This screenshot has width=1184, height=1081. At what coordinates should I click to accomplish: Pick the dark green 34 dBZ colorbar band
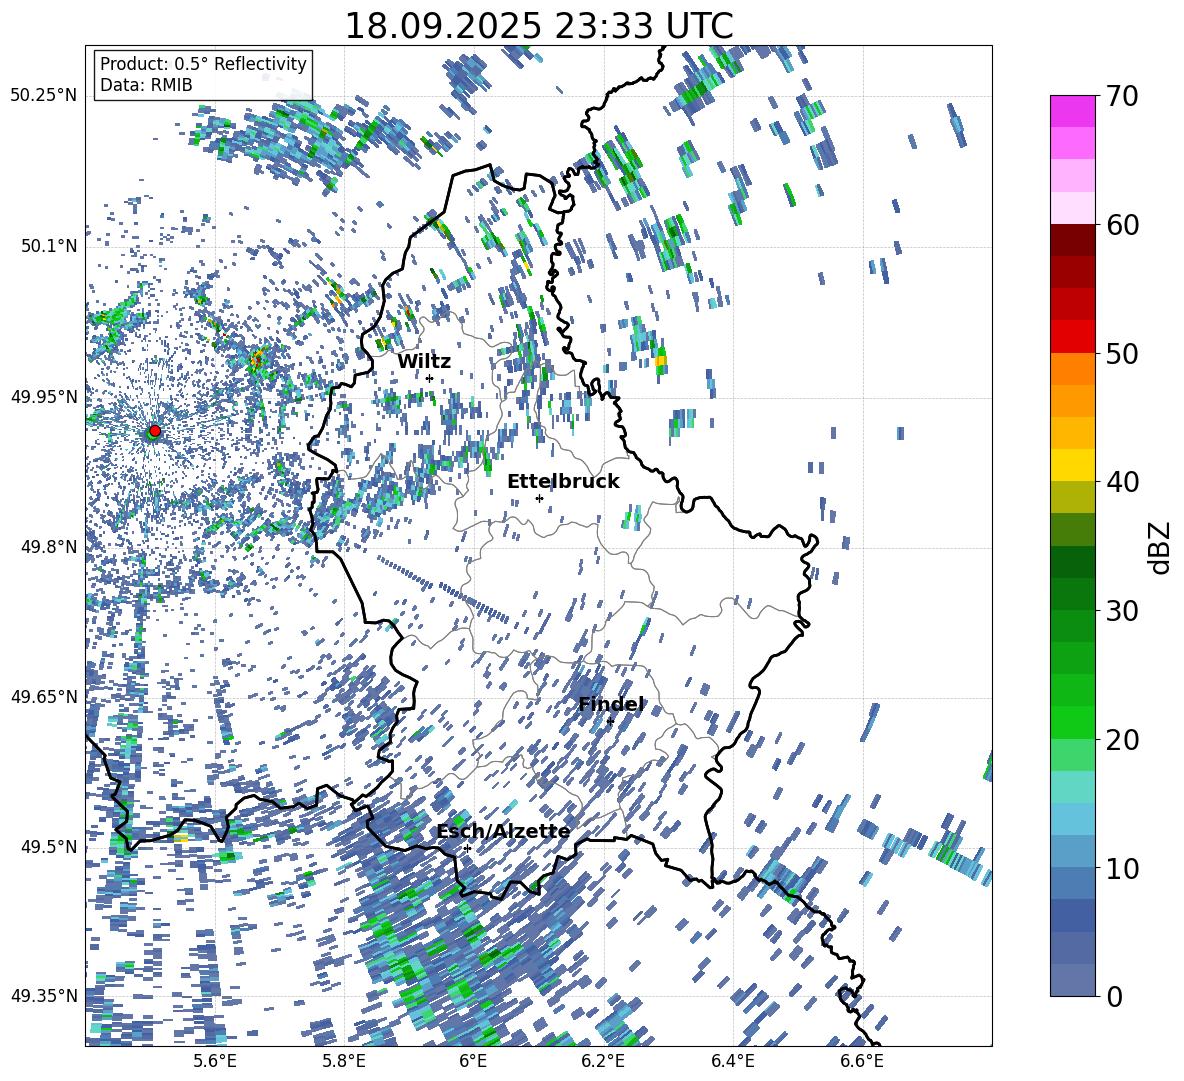click(1072, 561)
